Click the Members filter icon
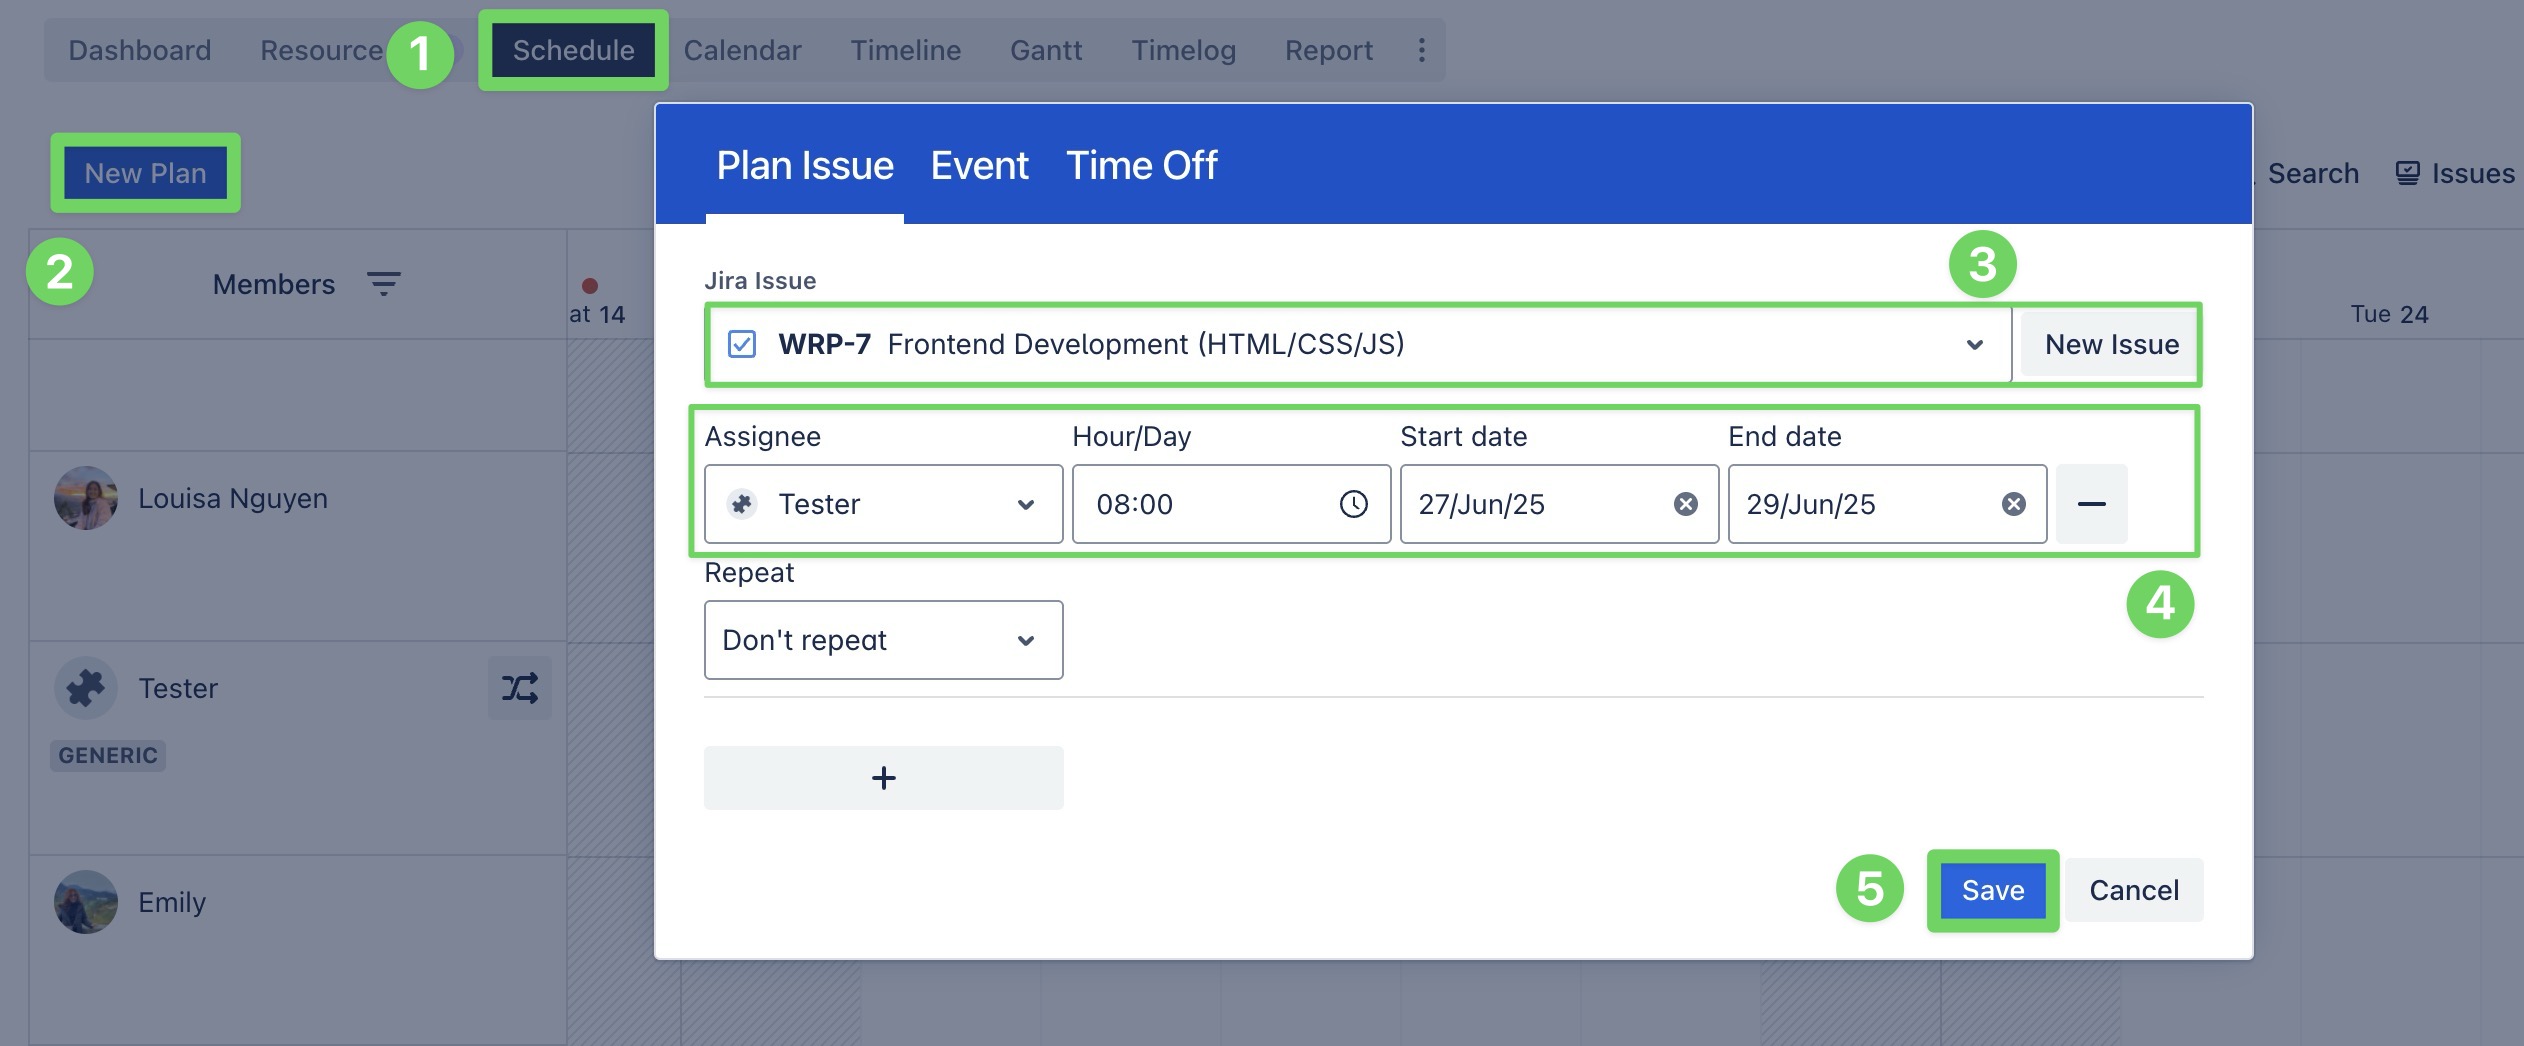2524x1046 pixels. (x=383, y=284)
